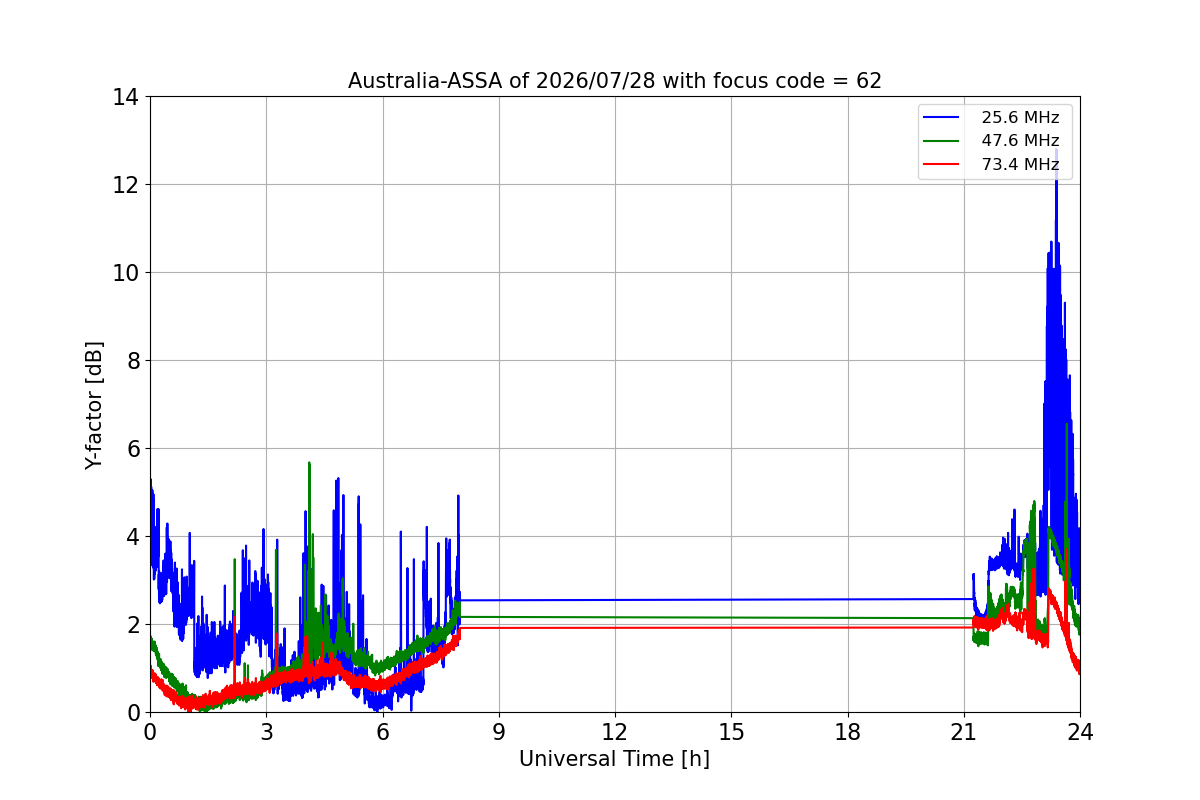Screen dimensions: 1200x800
Task: Click the flat red line at 12 h
Action: pos(615,627)
